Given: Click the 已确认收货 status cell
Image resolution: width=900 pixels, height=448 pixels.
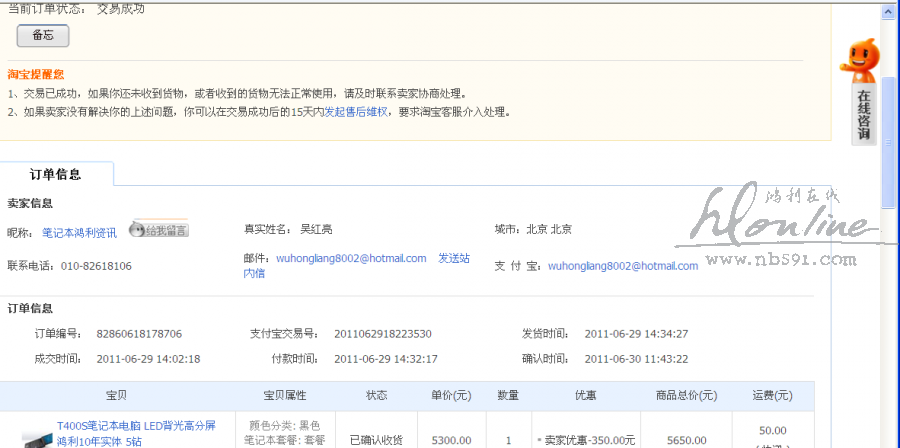Looking at the screenshot, I should click(x=376, y=440).
